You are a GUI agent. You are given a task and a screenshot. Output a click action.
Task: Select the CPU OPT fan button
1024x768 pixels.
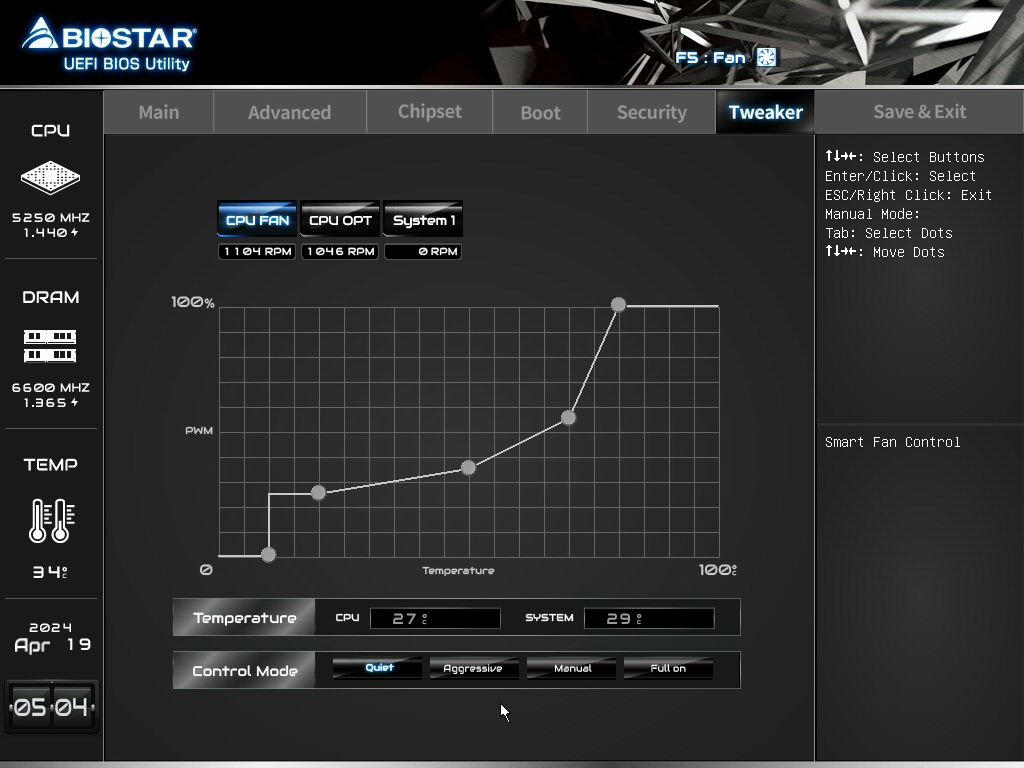click(340, 219)
